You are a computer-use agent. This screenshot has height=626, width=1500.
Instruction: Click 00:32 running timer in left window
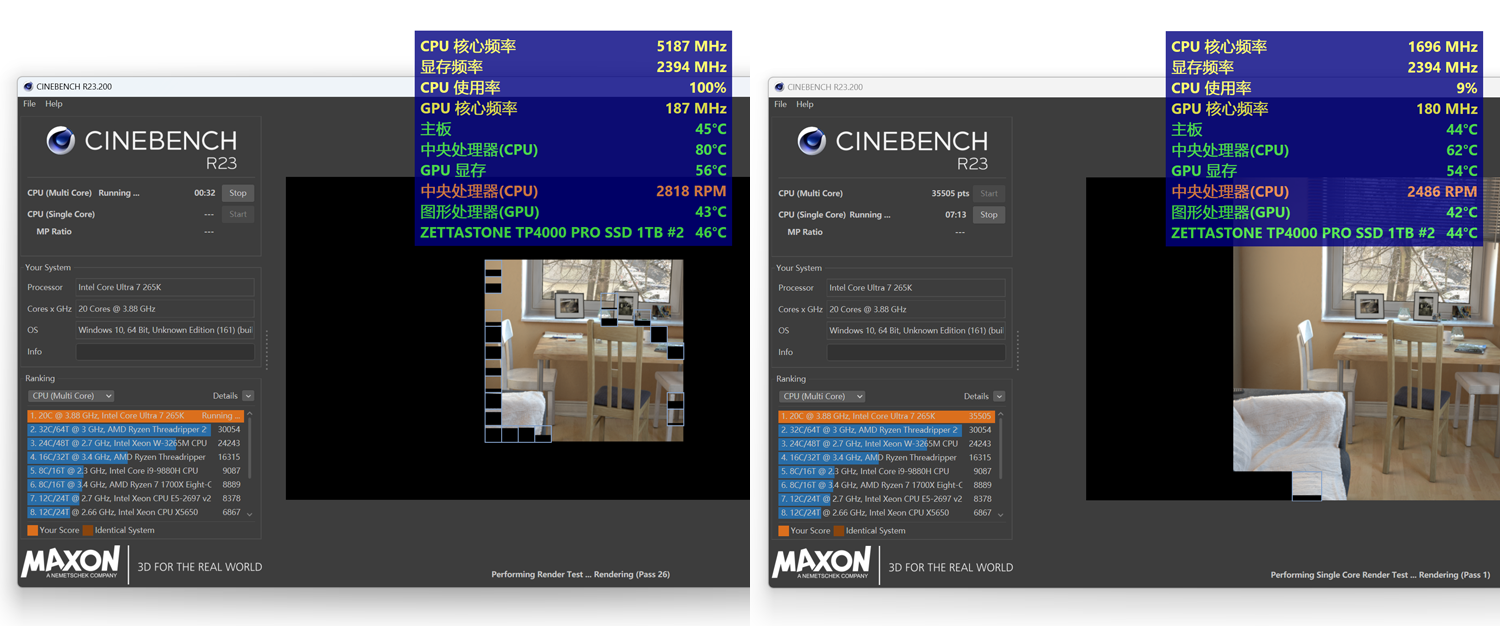point(205,193)
